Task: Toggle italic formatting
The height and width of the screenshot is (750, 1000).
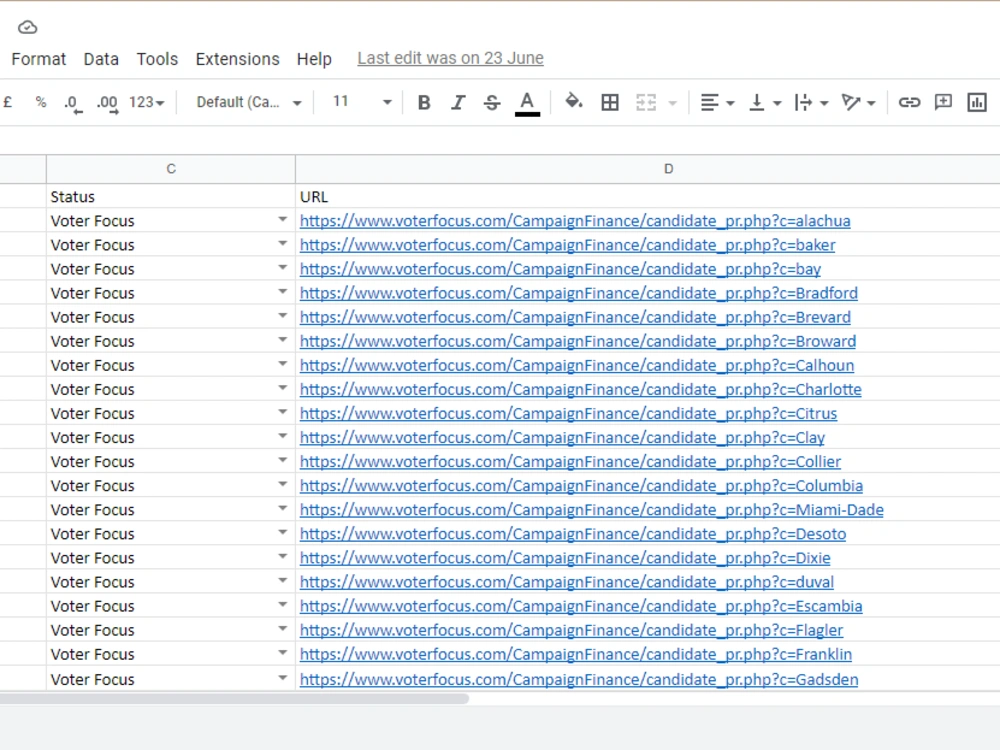Action: coord(457,103)
